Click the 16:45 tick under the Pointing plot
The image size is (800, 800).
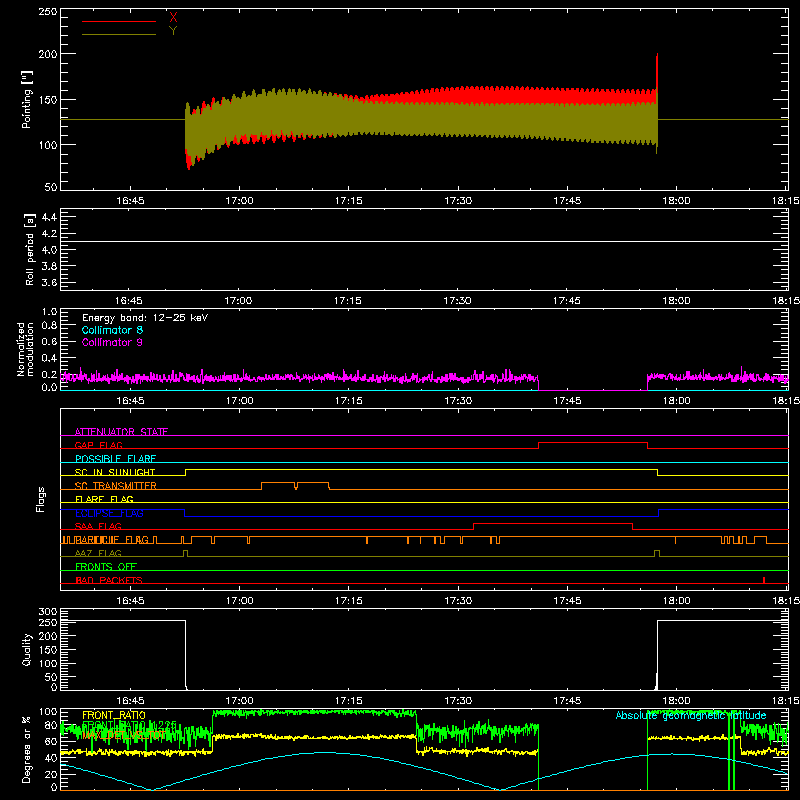point(130,201)
